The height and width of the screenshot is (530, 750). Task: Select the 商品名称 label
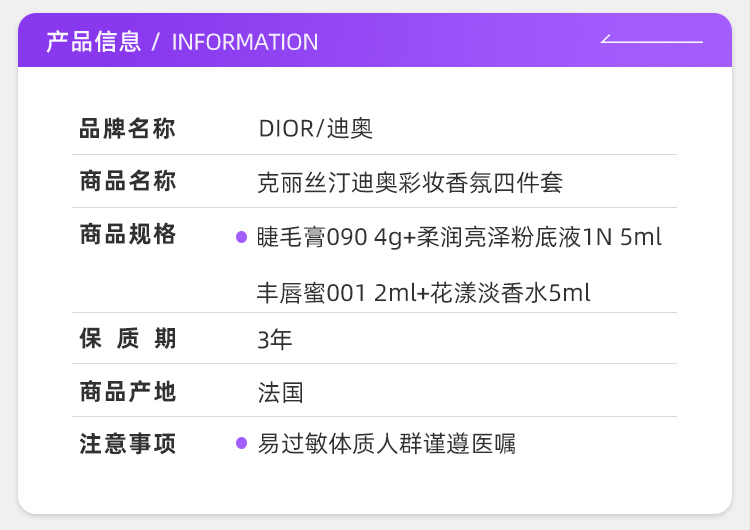[x=127, y=182]
